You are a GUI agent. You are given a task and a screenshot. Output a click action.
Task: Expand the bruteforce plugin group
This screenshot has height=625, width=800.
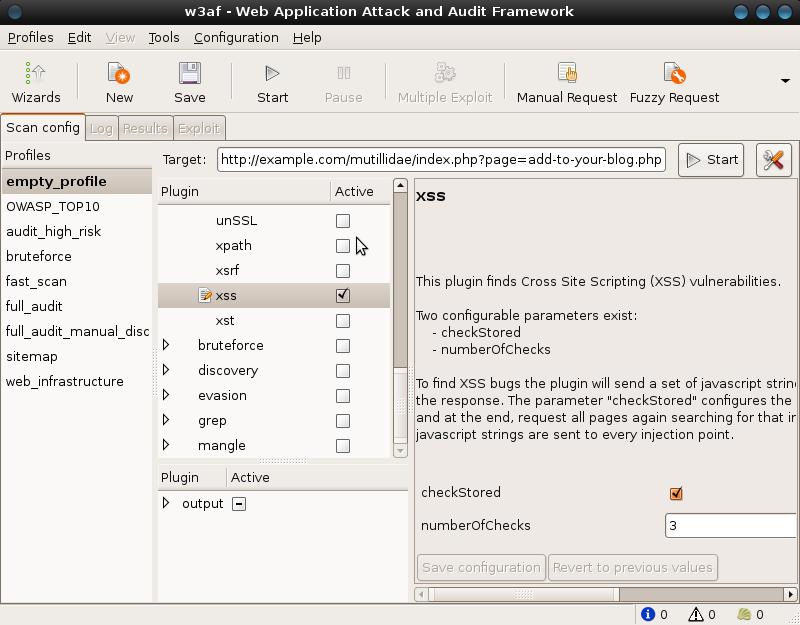[166, 345]
